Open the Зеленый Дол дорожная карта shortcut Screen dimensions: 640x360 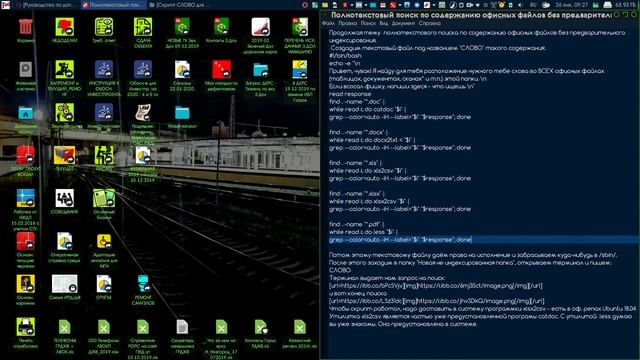coord(260,27)
